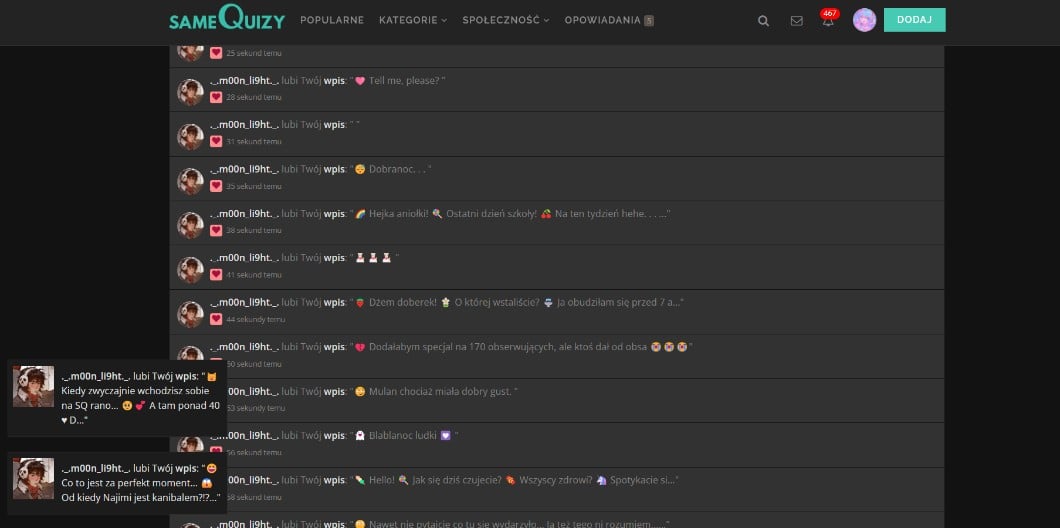The image size is (1060, 528).
Task: Expand the SPOŁECZNOŚĆ dropdown menu
Action: (x=505, y=20)
